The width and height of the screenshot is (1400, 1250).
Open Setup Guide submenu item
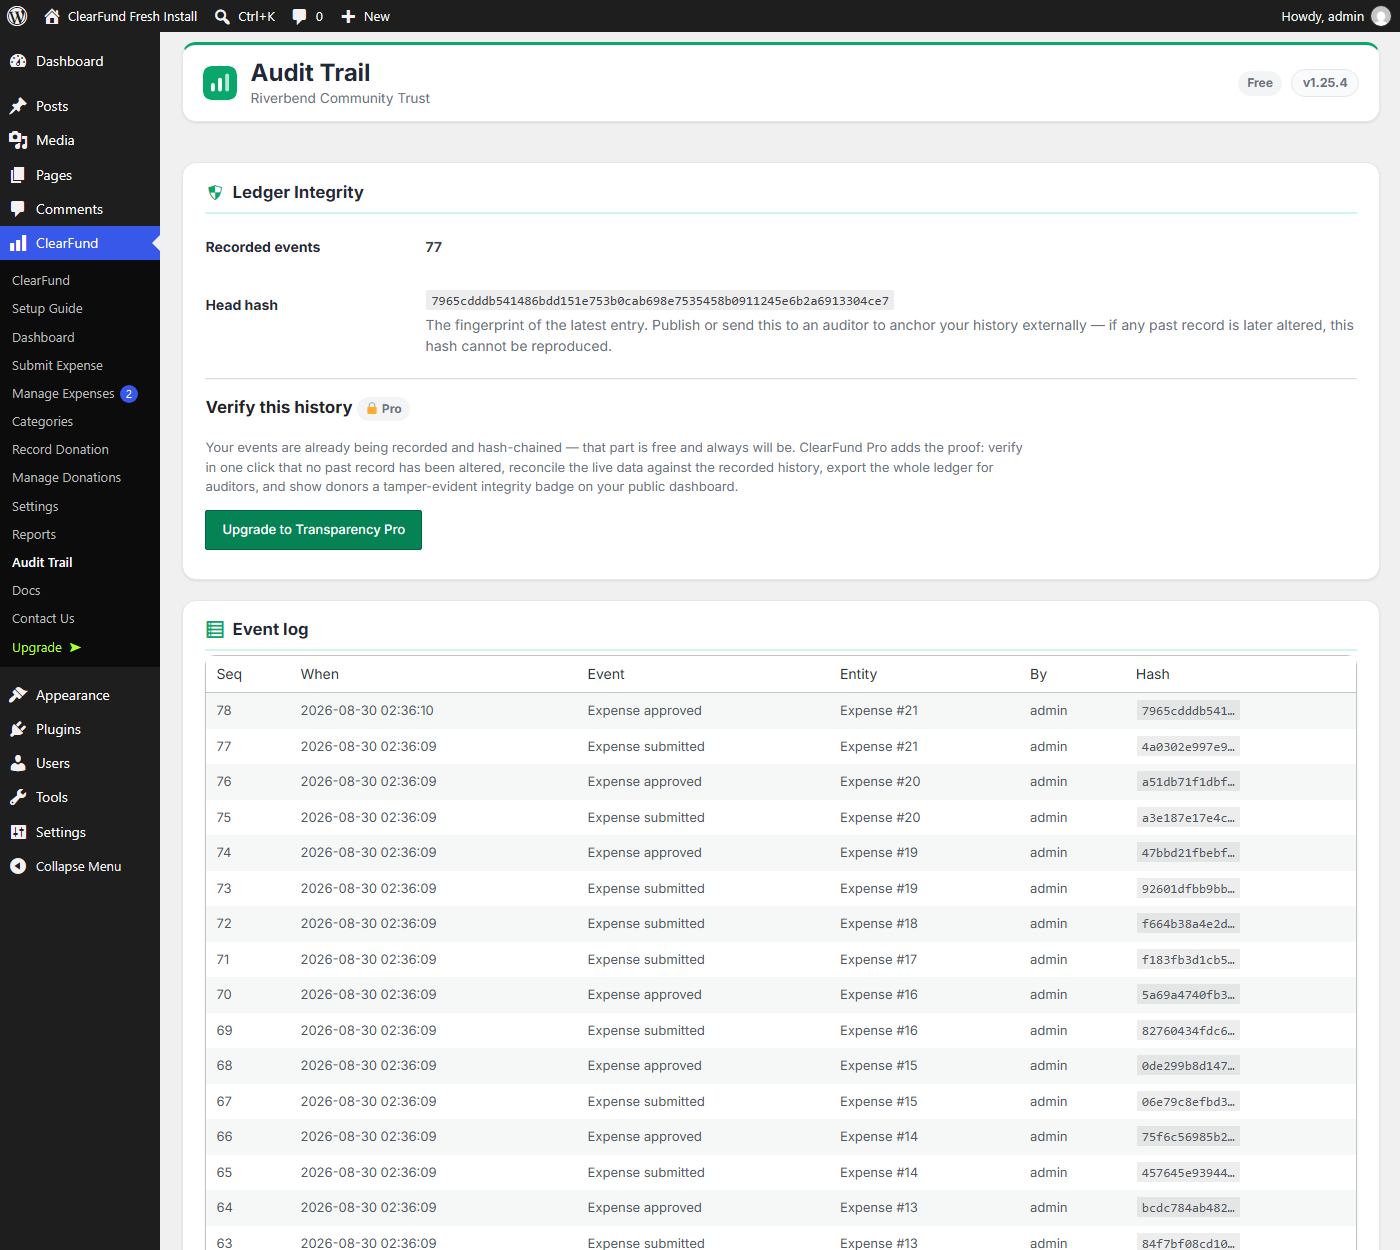click(x=47, y=308)
